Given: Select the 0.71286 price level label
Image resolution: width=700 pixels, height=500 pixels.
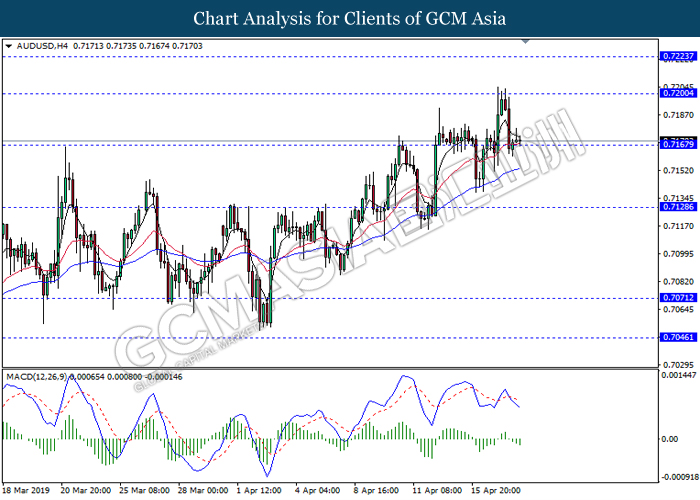Looking at the screenshot, I should click(678, 207).
